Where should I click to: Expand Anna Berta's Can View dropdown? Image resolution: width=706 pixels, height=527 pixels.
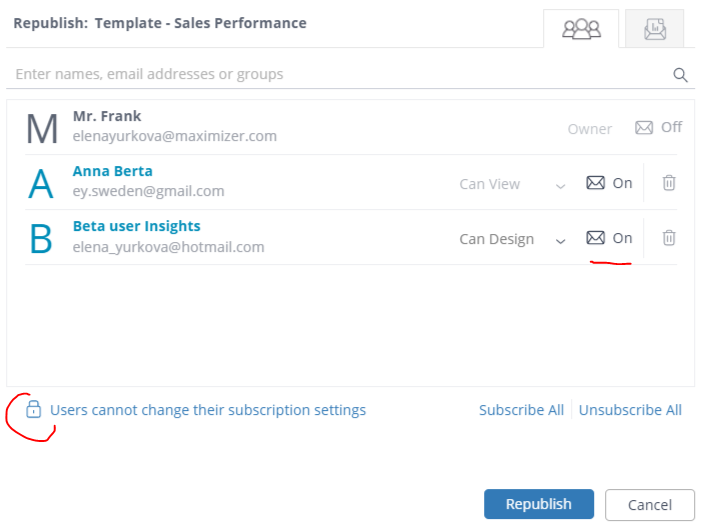(512, 184)
